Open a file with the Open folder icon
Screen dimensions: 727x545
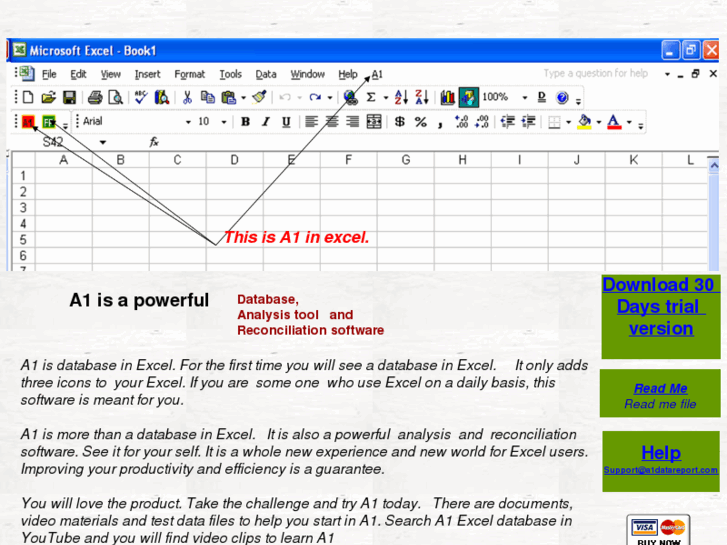click(x=48, y=97)
